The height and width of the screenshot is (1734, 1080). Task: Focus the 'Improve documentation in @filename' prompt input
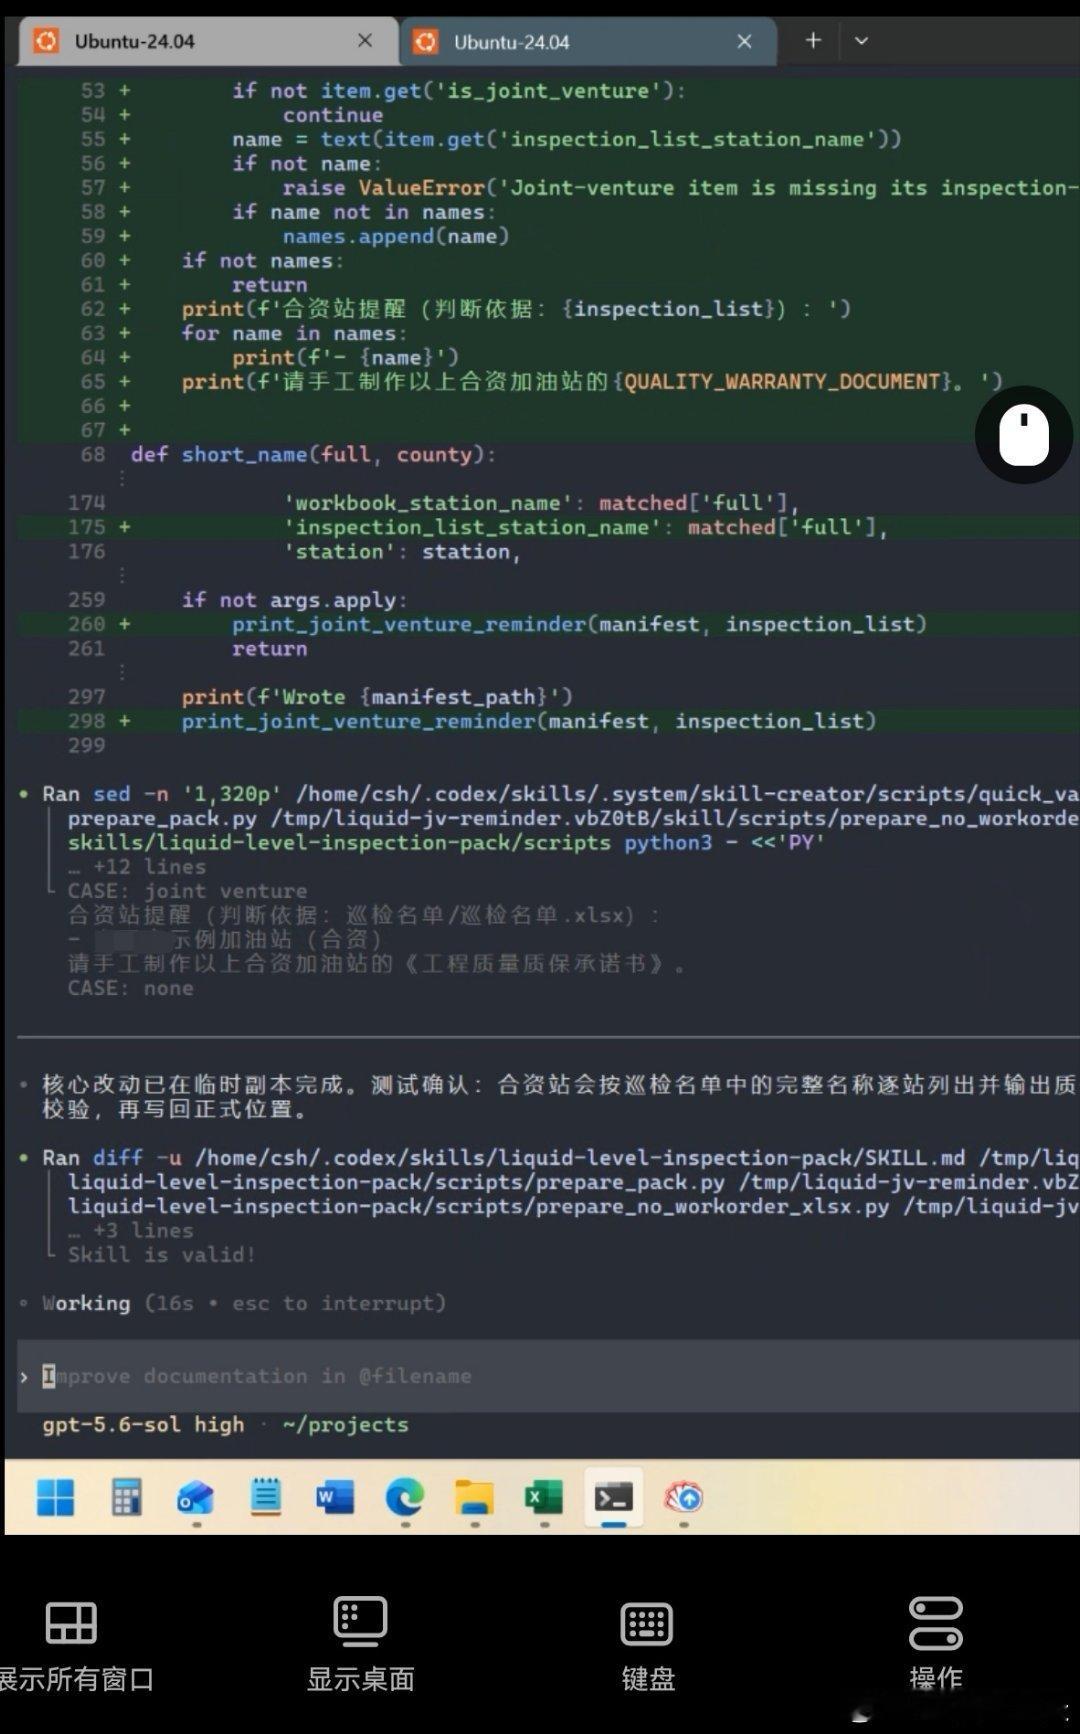[x=548, y=1376]
